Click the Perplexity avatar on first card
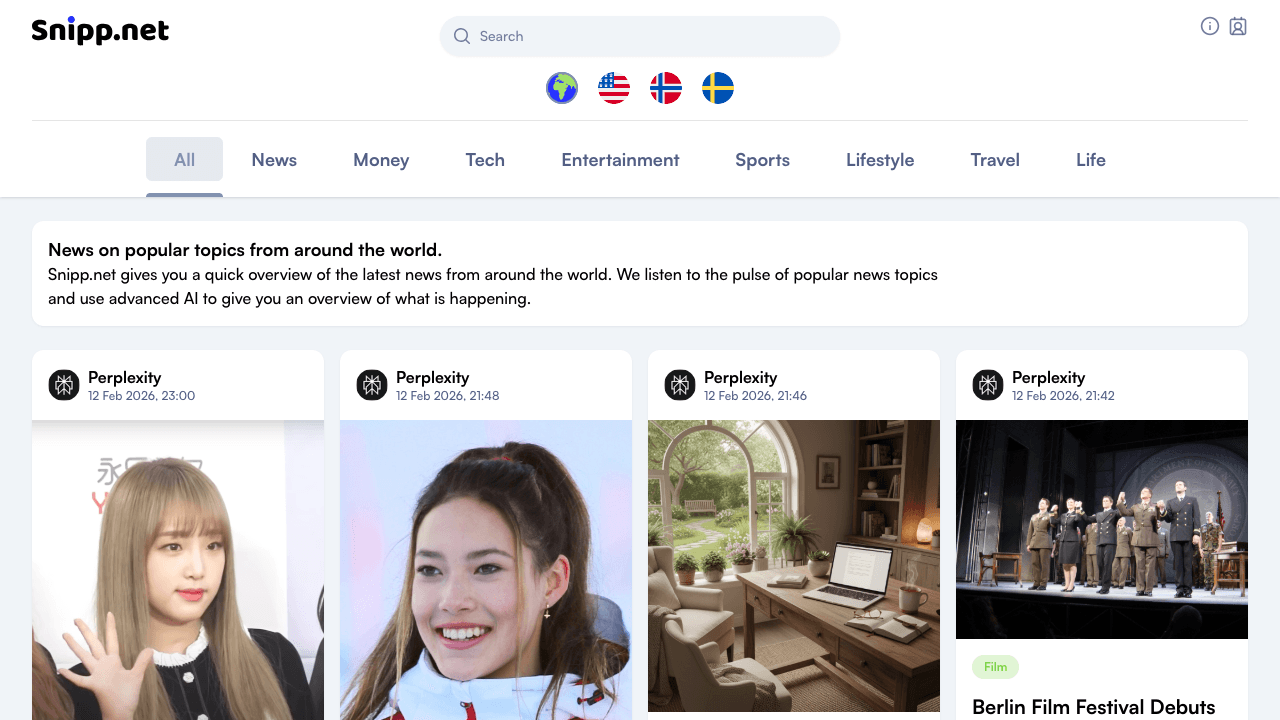 click(x=64, y=385)
